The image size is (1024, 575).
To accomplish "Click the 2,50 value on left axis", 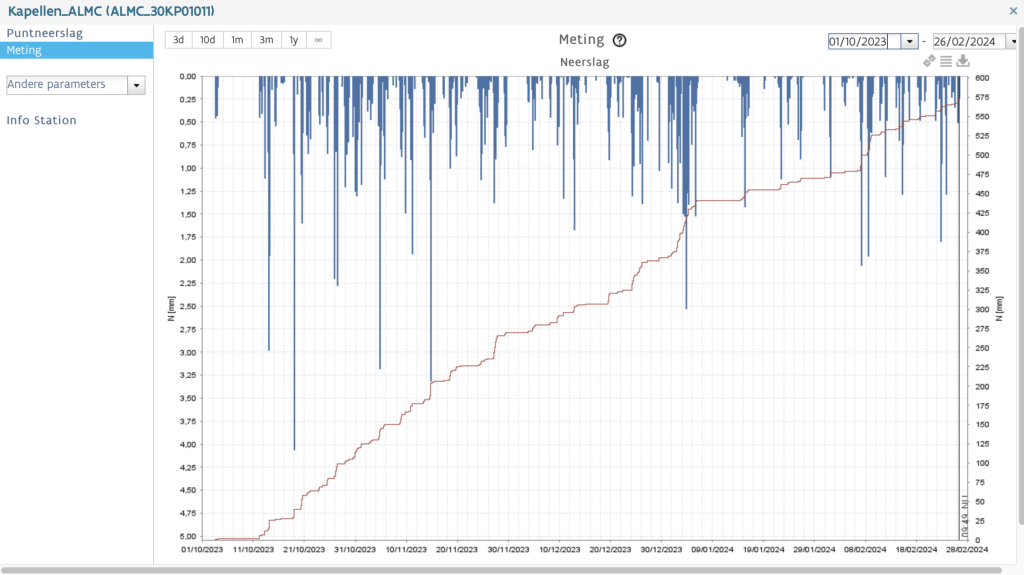I will (x=188, y=306).
